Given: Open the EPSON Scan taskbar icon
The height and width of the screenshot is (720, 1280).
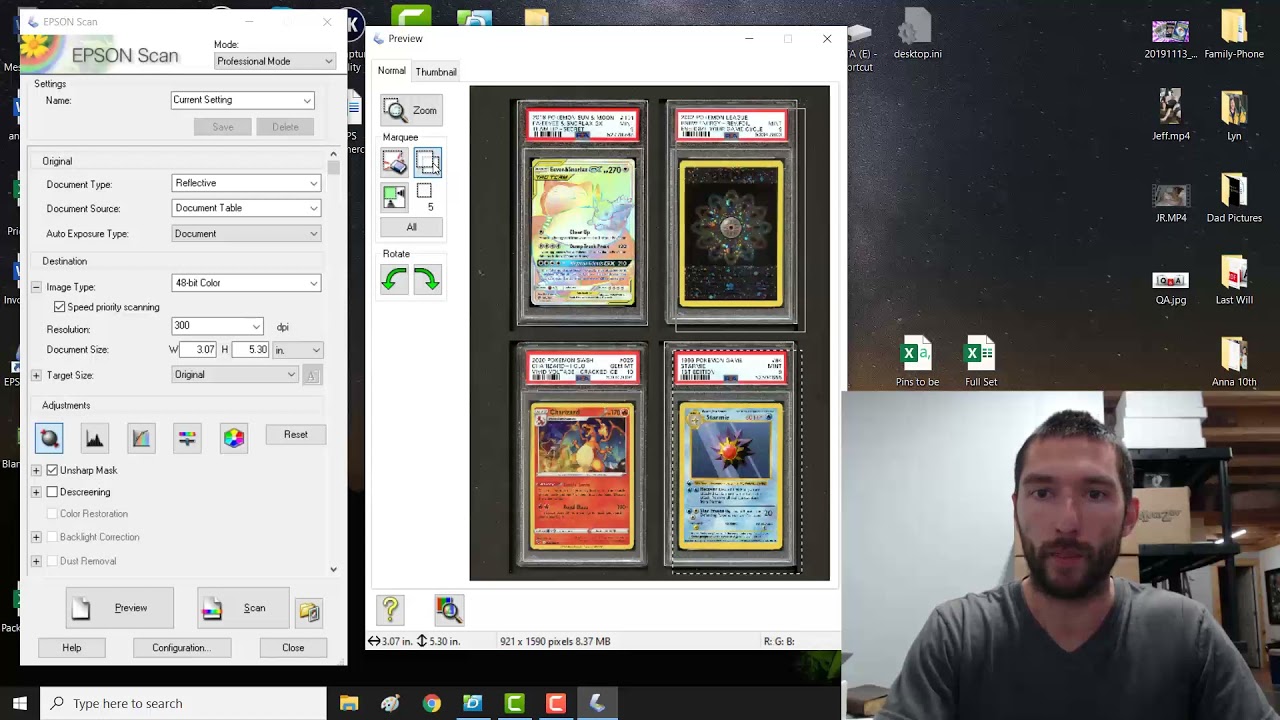Looking at the screenshot, I should tap(597, 703).
